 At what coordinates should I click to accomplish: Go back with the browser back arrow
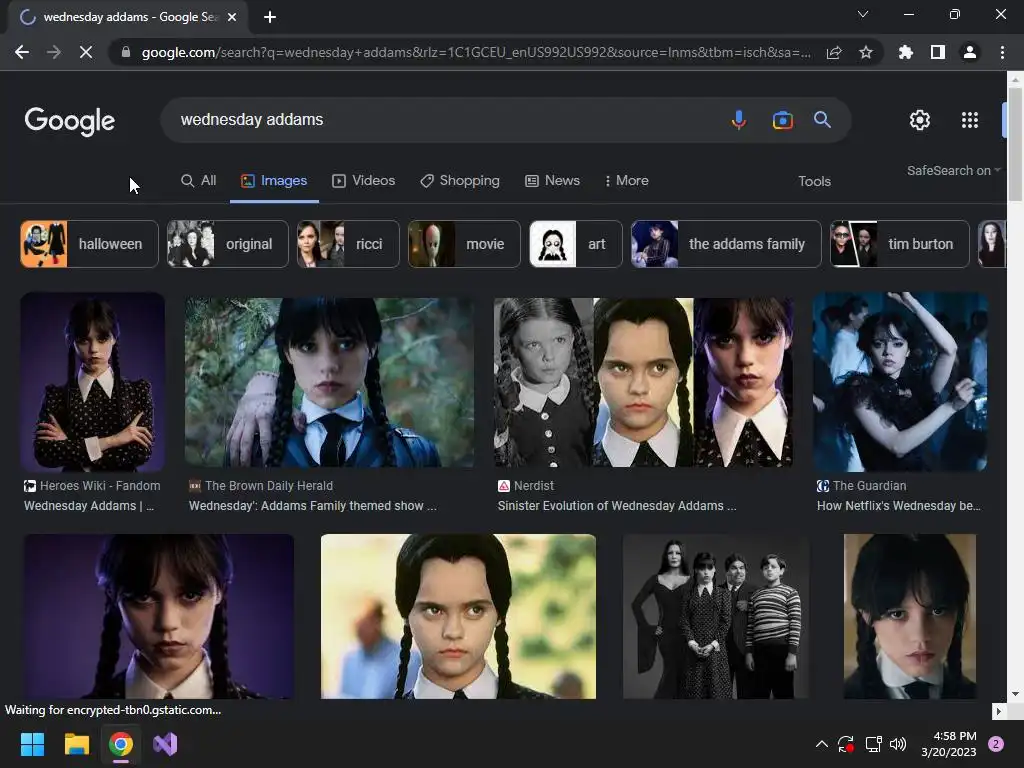point(22,52)
